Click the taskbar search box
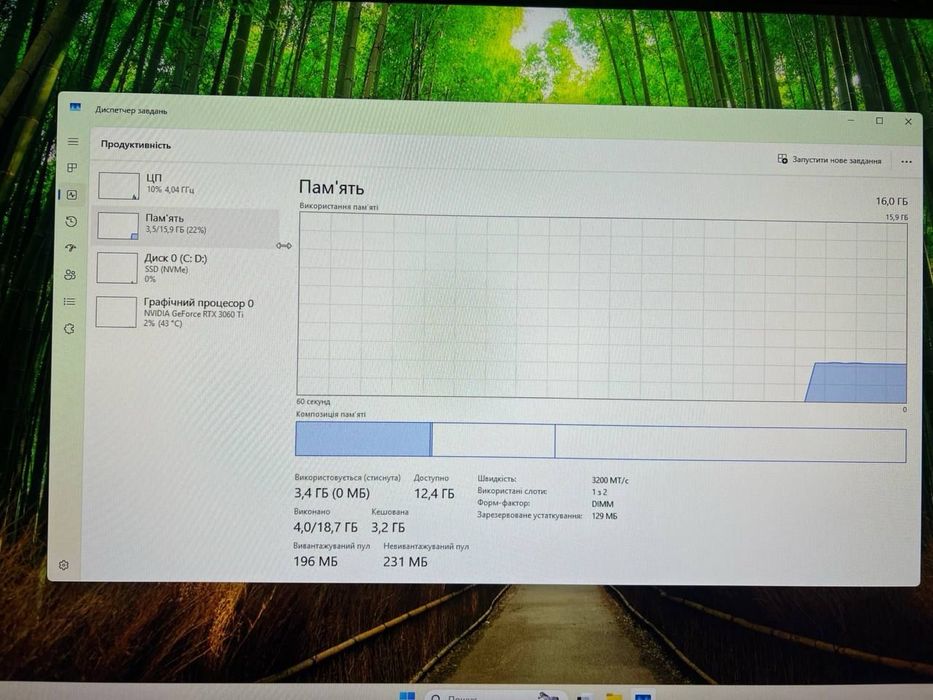 [496, 696]
